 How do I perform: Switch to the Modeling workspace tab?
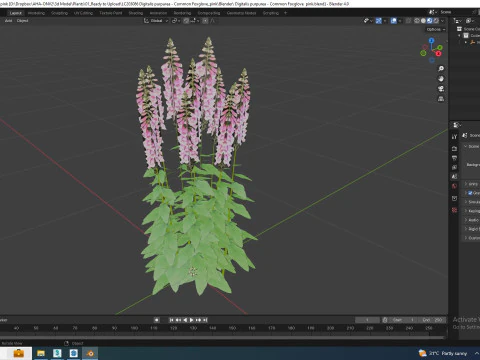click(x=36, y=13)
